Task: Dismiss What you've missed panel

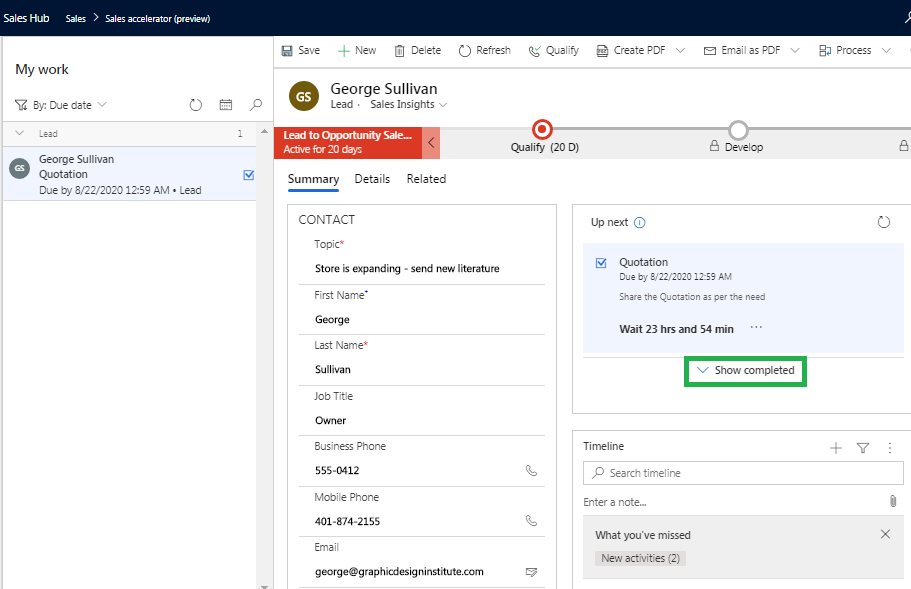Action: tap(885, 534)
